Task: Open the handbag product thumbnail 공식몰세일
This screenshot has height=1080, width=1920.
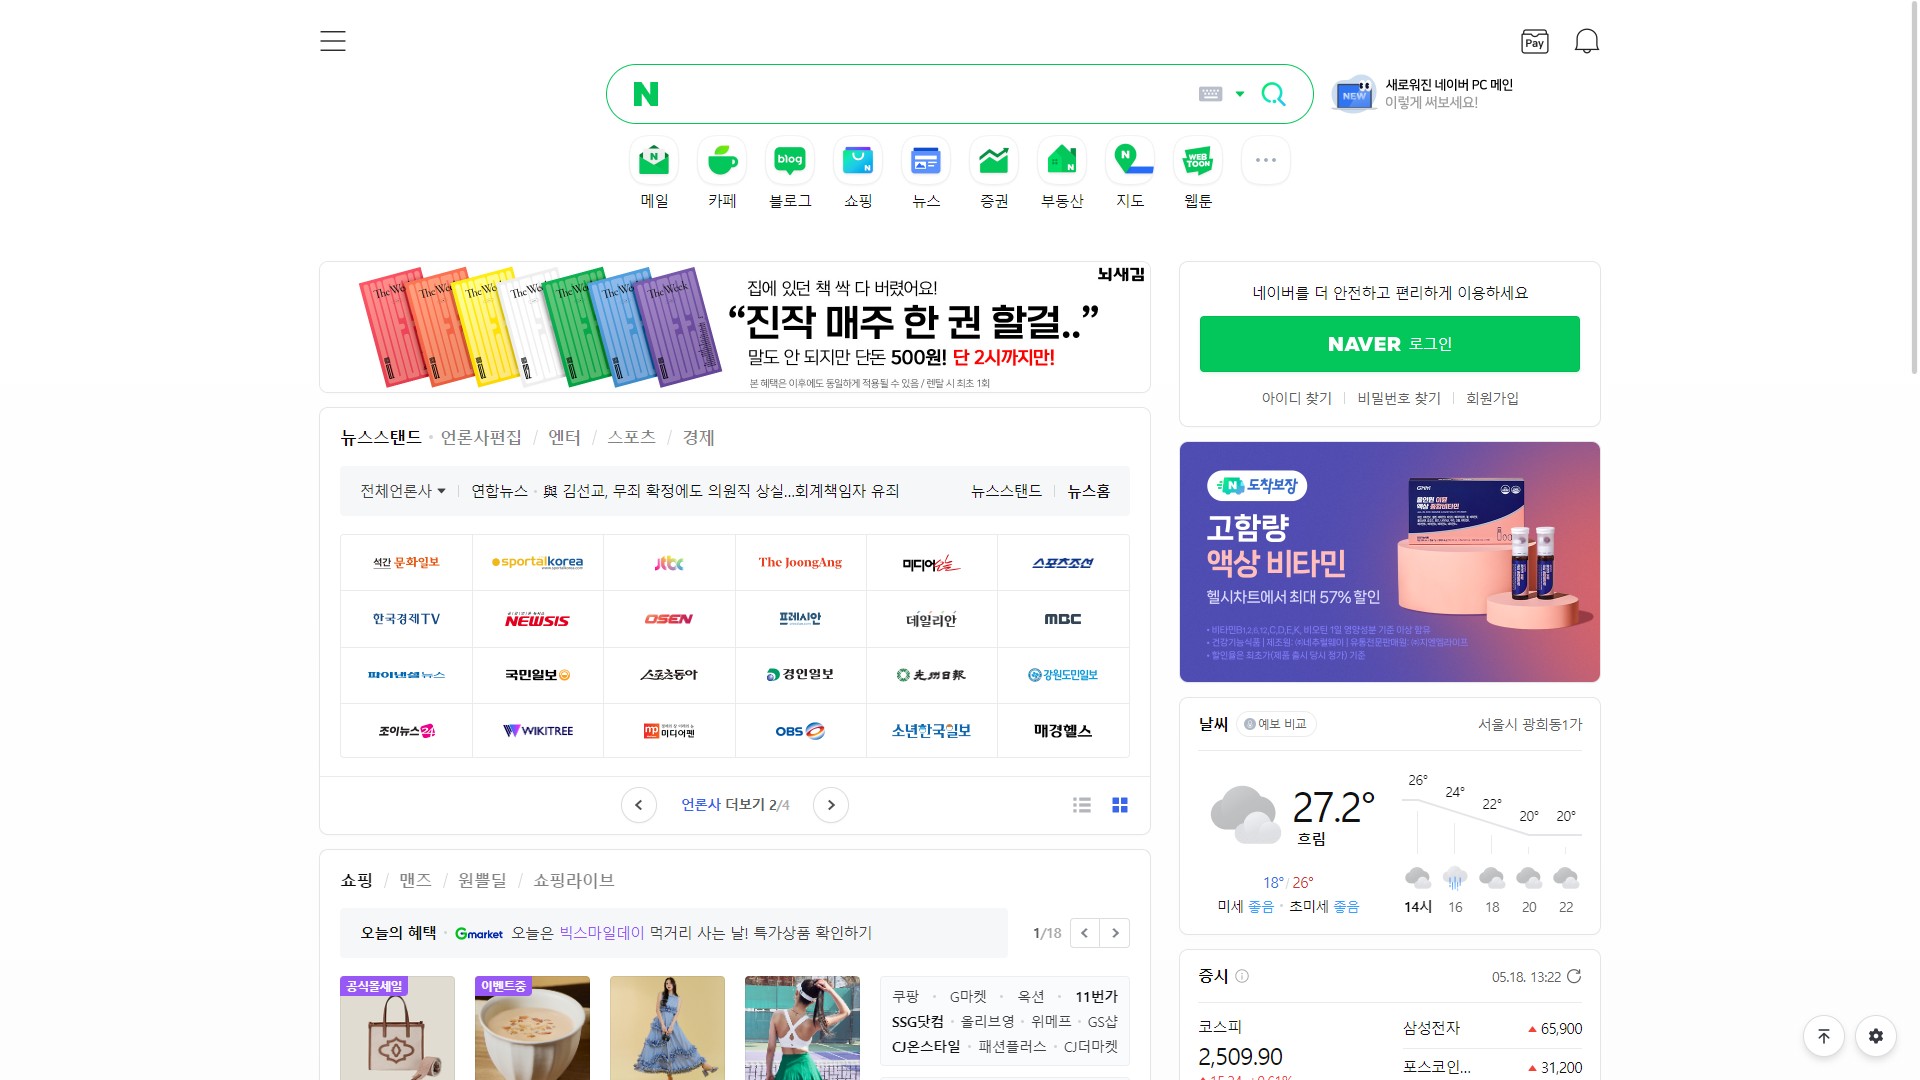Action: [397, 1028]
